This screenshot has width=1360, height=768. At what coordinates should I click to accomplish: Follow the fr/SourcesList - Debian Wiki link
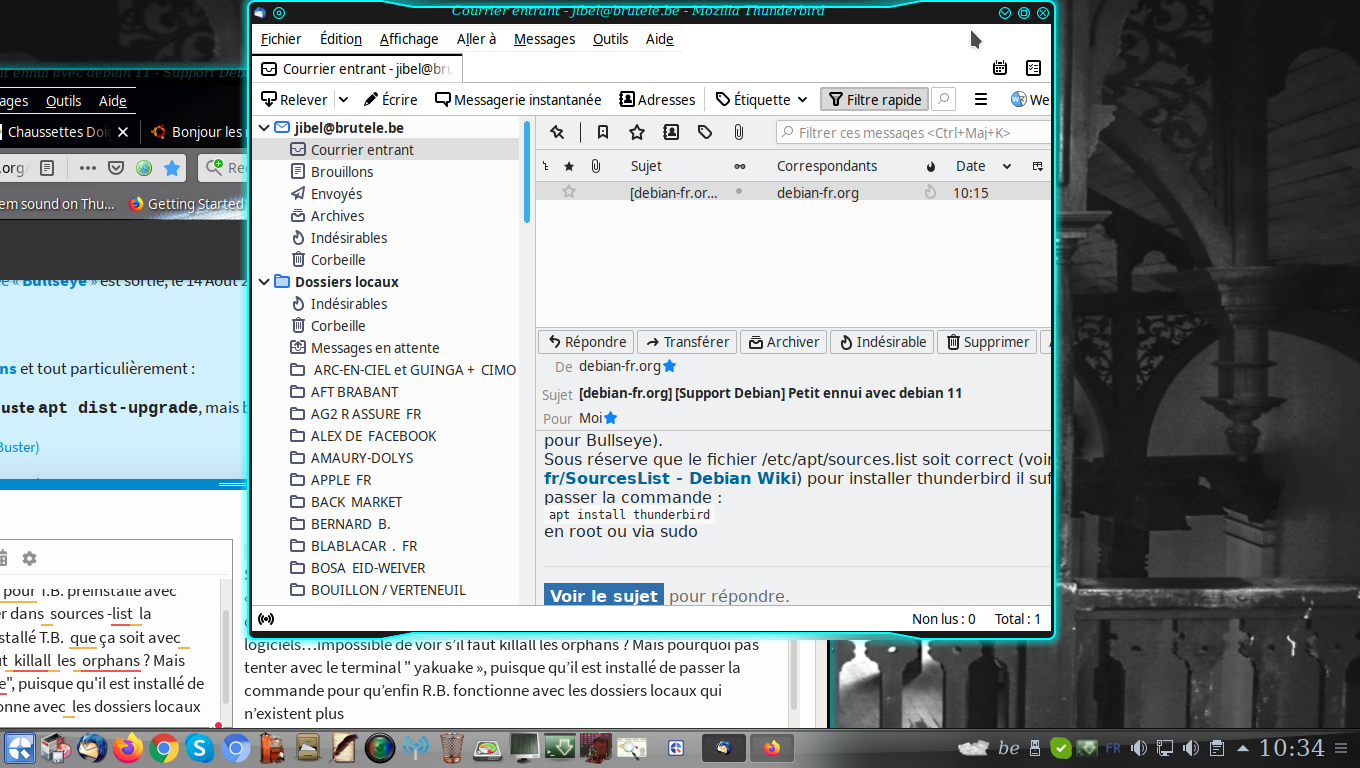pyautogui.click(x=670, y=478)
